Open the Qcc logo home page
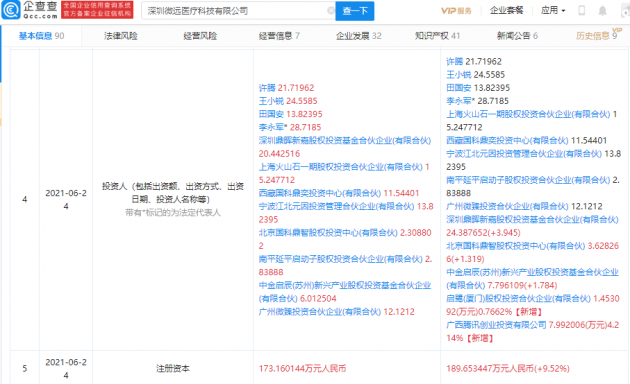630x384 pixels. [30, 10]
